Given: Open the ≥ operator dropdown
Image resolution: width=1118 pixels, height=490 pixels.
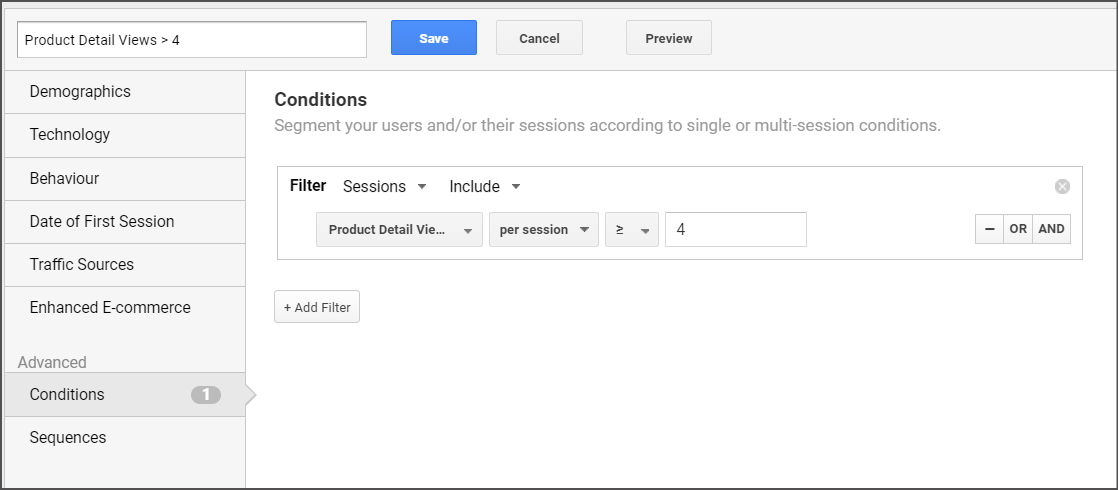Looking at the screenshot, I should tap(632, 230).
